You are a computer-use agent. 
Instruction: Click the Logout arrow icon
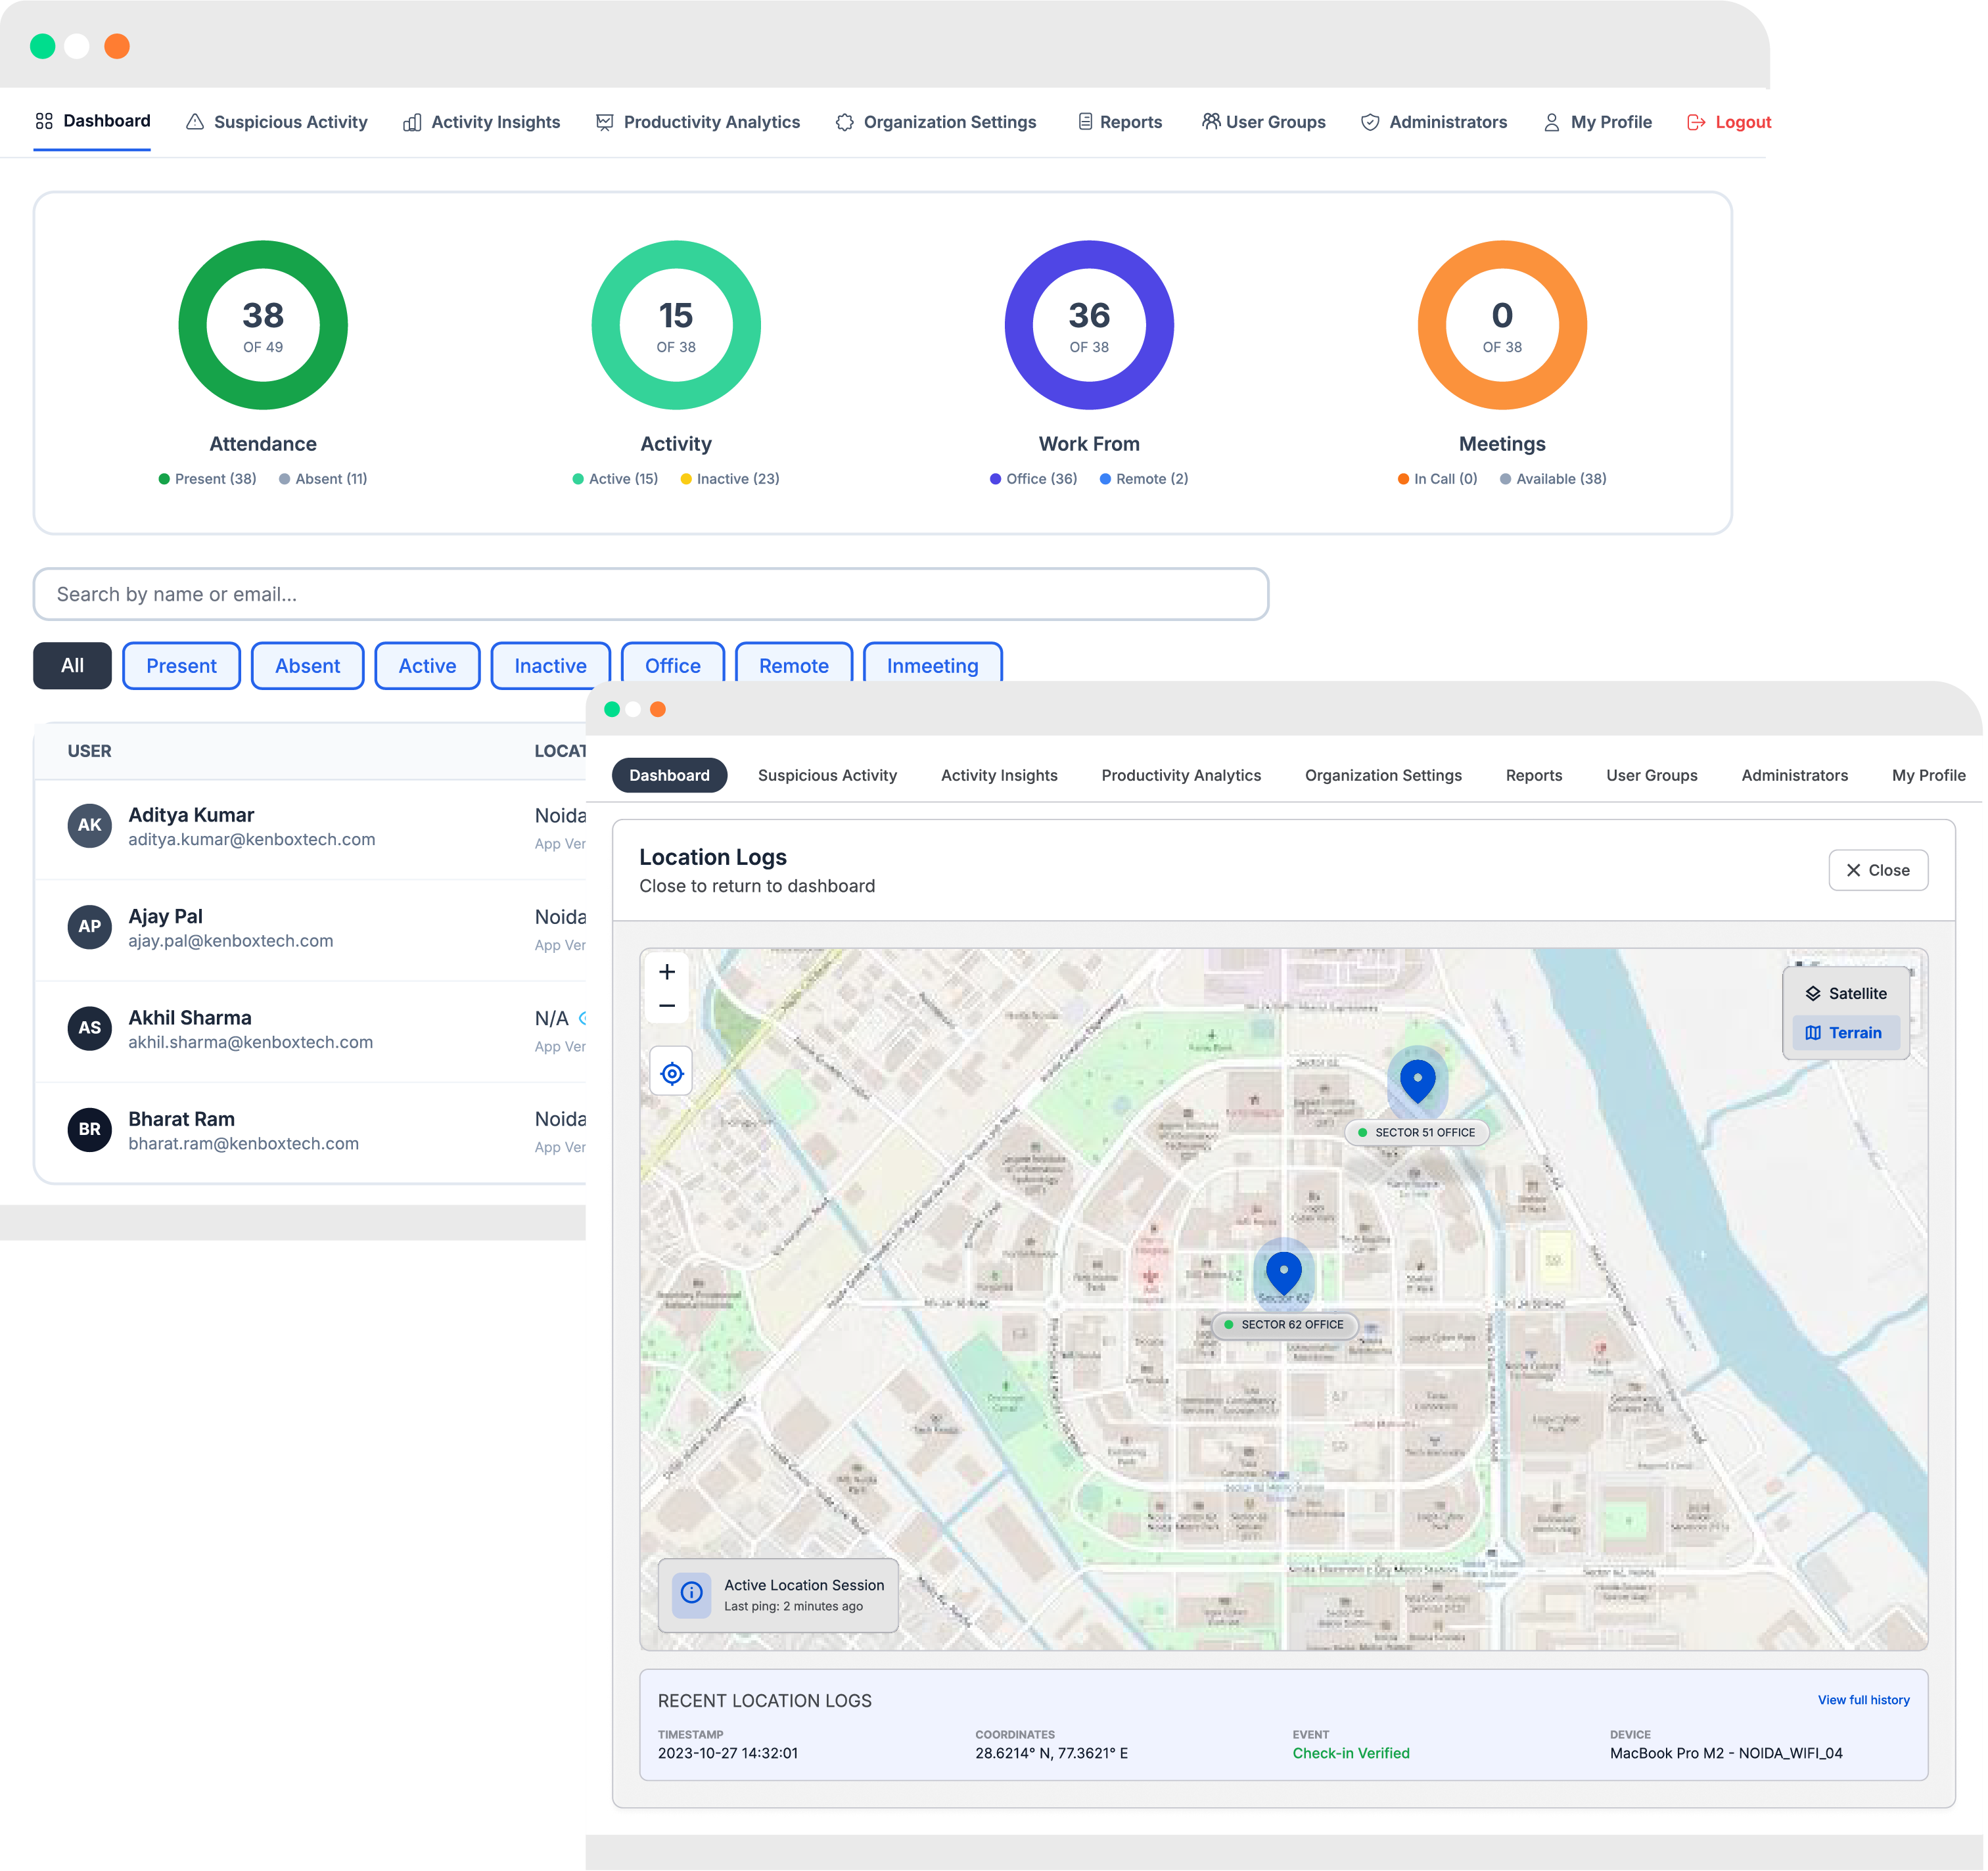coord(1696,122)
